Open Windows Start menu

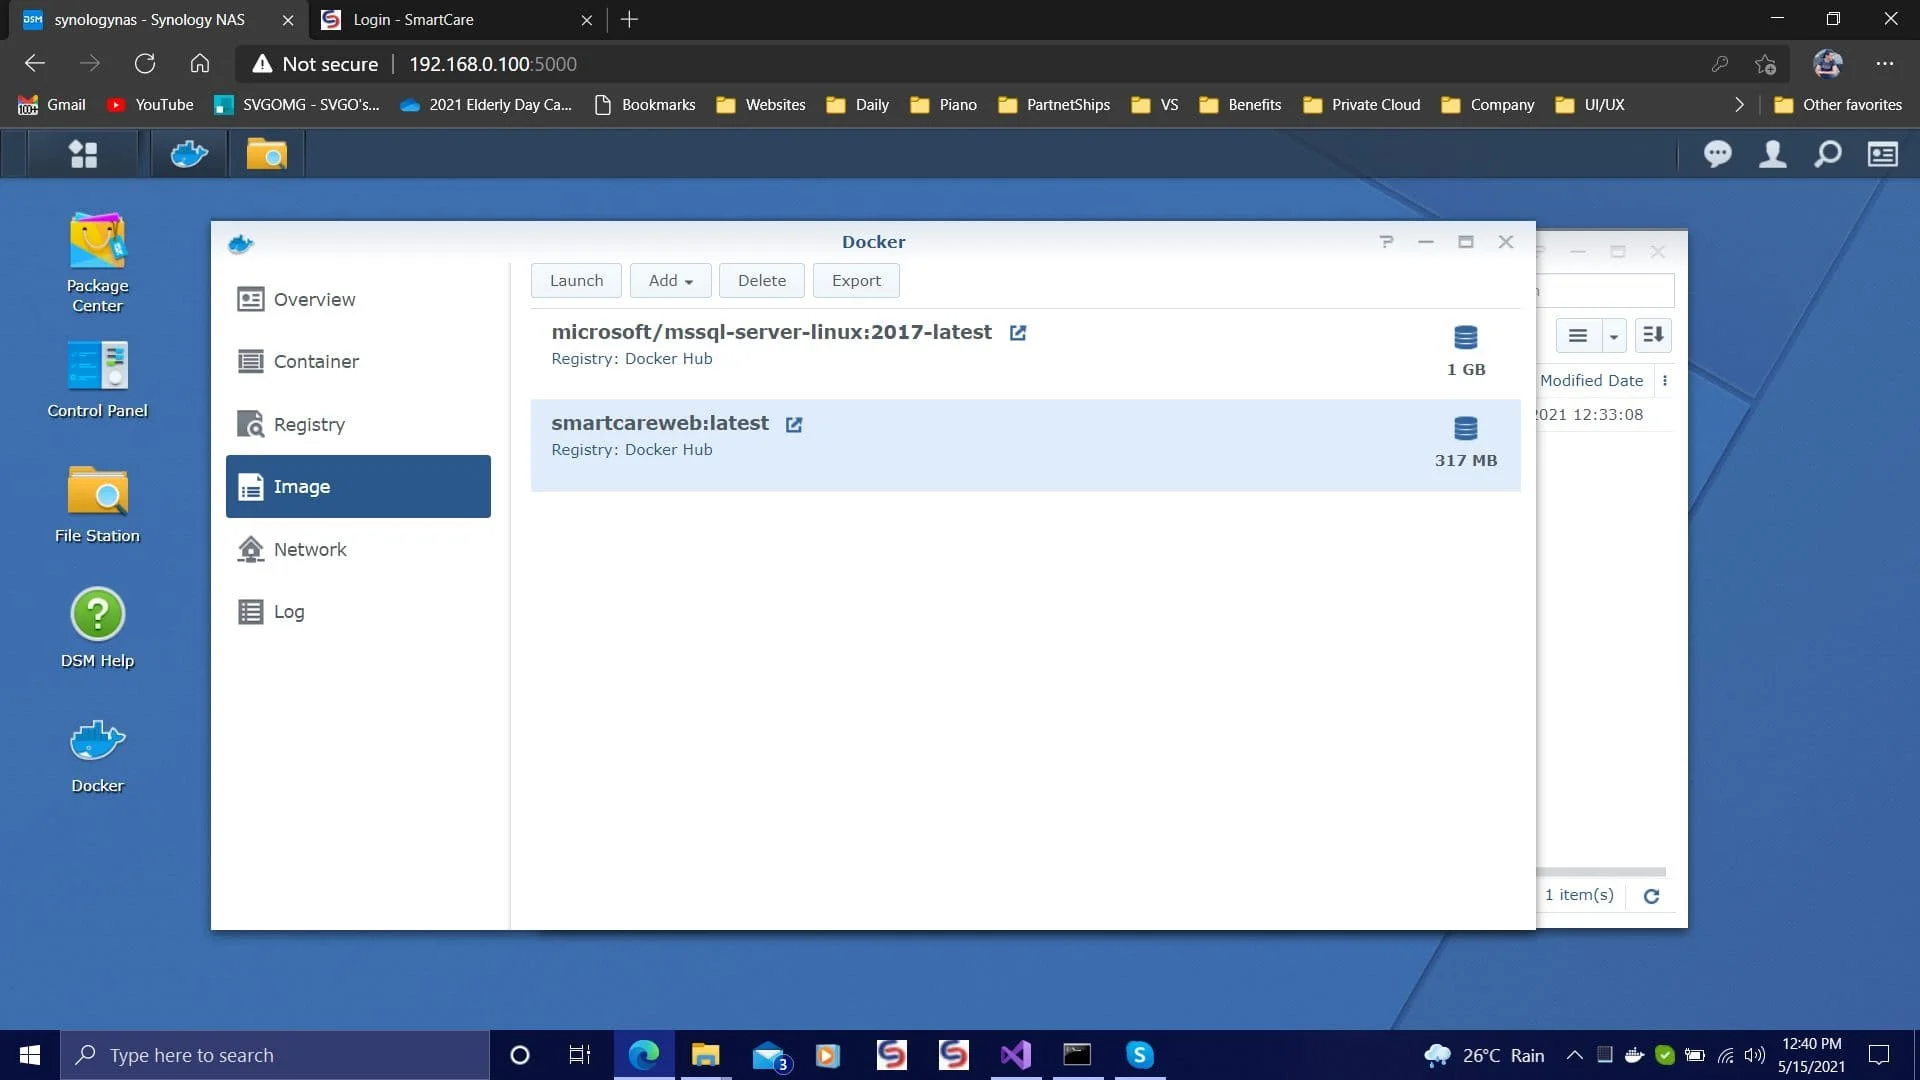[30, 1055]
